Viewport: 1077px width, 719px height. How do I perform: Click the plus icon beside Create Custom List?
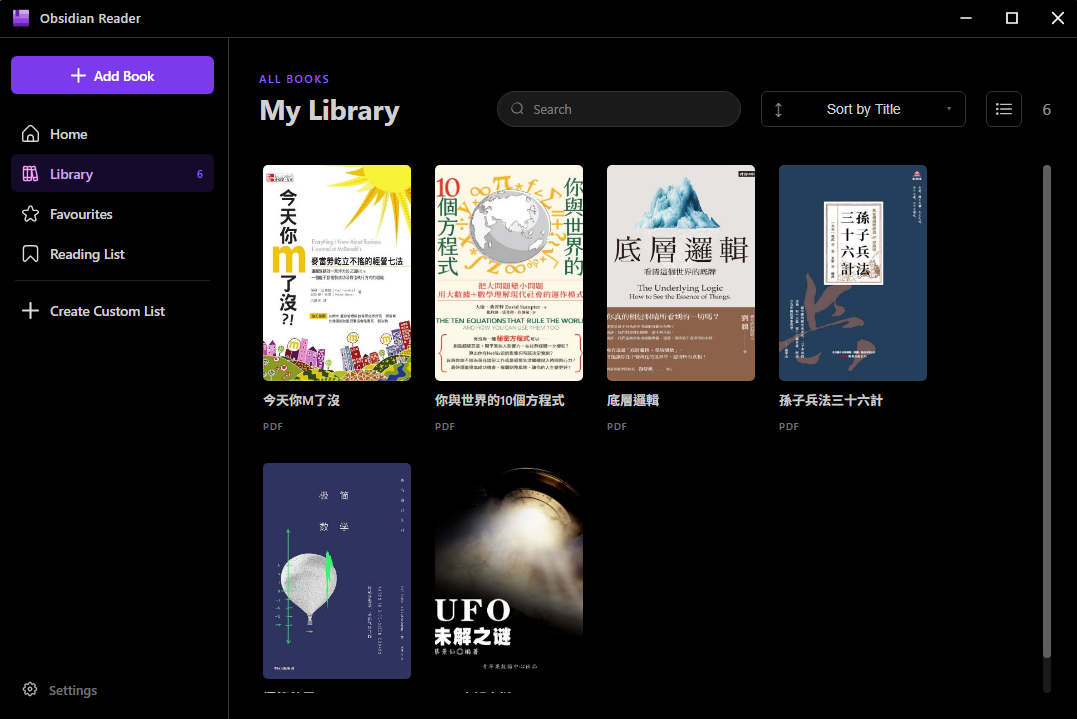(x=30, y=310)
